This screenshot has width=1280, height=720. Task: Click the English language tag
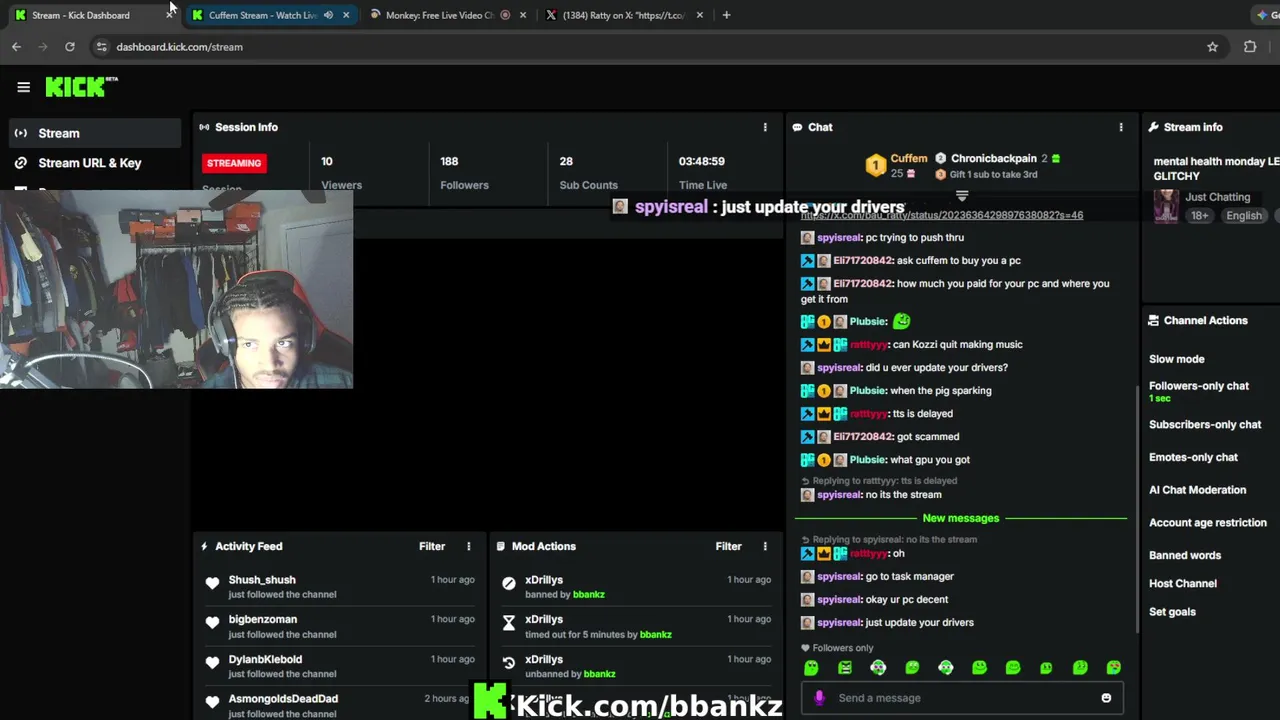(1244, 216)
